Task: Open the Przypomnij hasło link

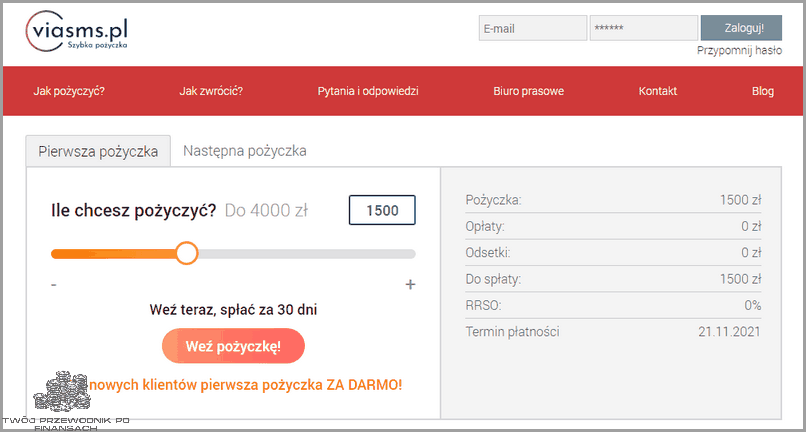Action: tap(739, 50)
